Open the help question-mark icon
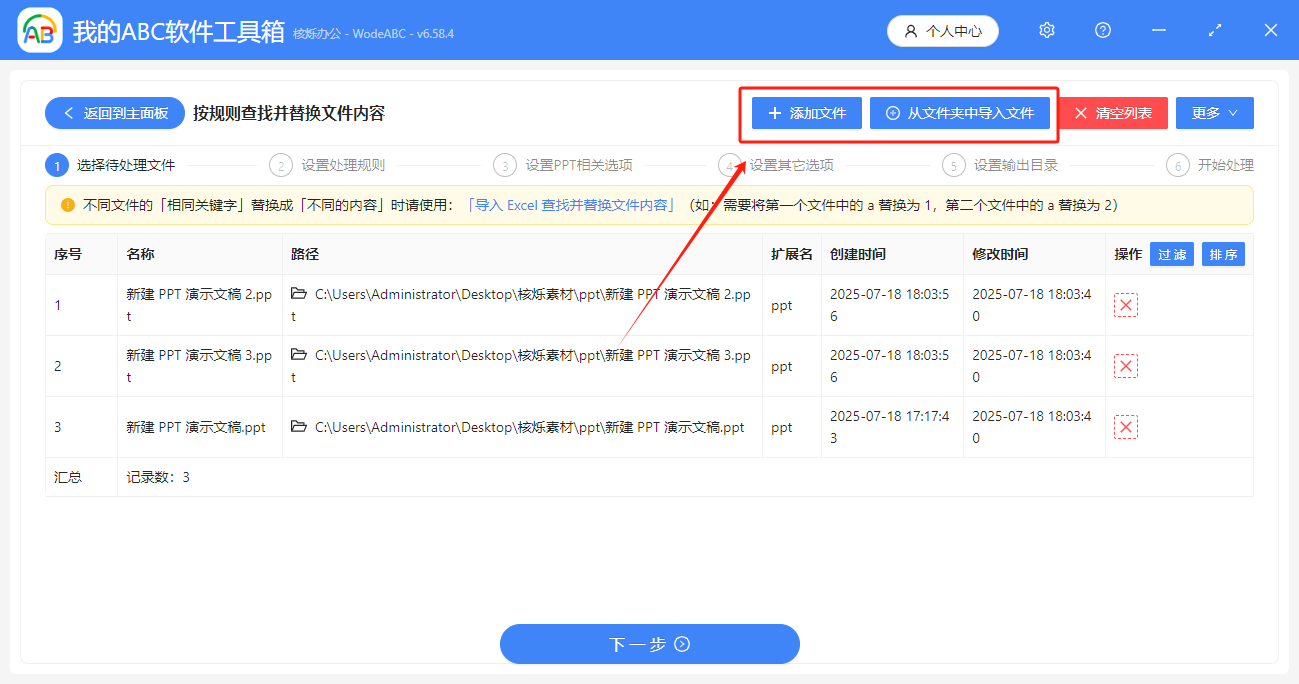Screen dimensions: 1299x684 [1102, 30]
